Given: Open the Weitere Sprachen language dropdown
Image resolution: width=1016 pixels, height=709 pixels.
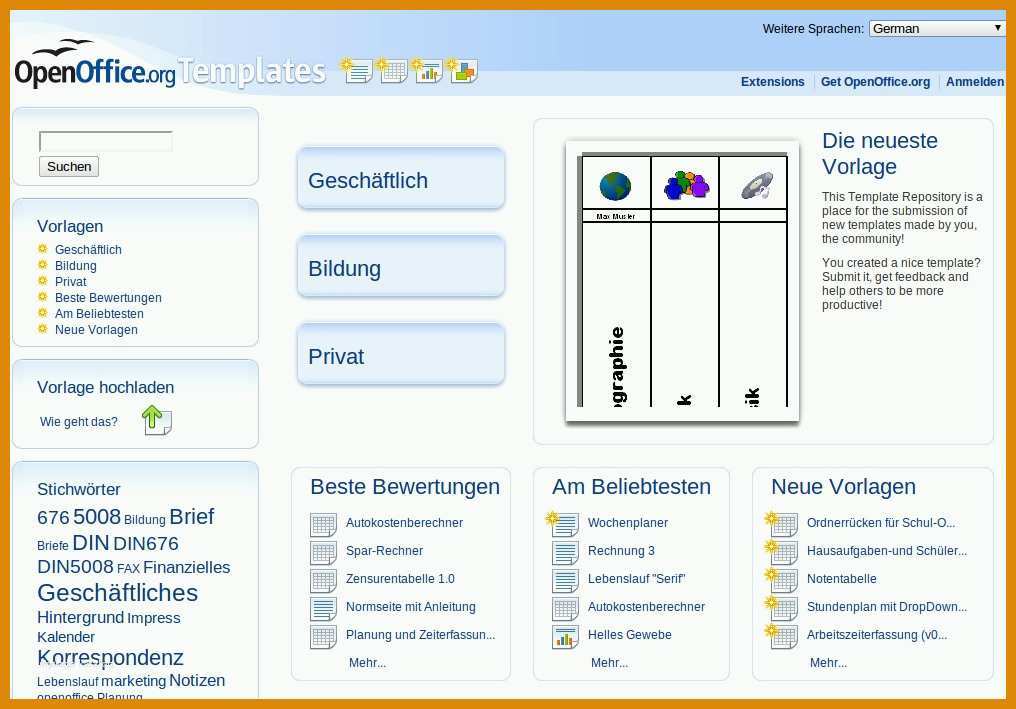Looking at the screenshot, I should point(937,29).
